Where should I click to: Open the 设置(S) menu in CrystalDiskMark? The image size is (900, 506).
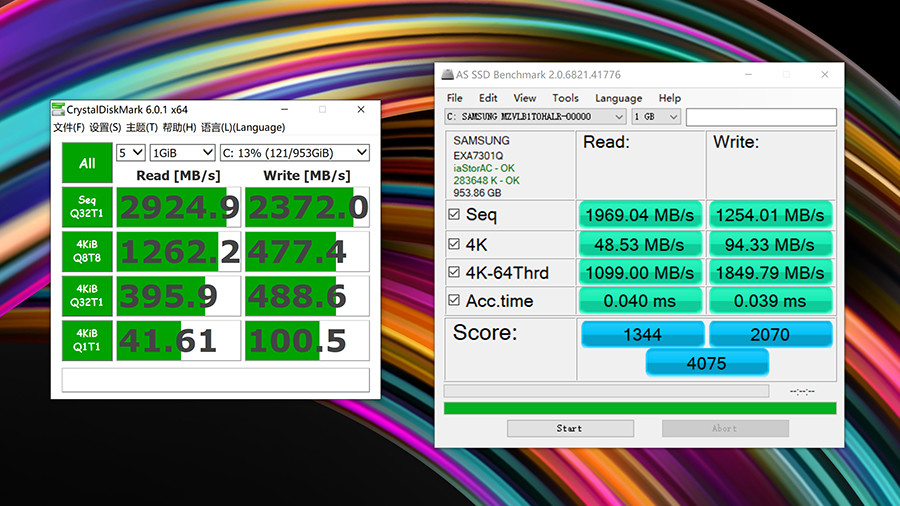tap(105, 127)
